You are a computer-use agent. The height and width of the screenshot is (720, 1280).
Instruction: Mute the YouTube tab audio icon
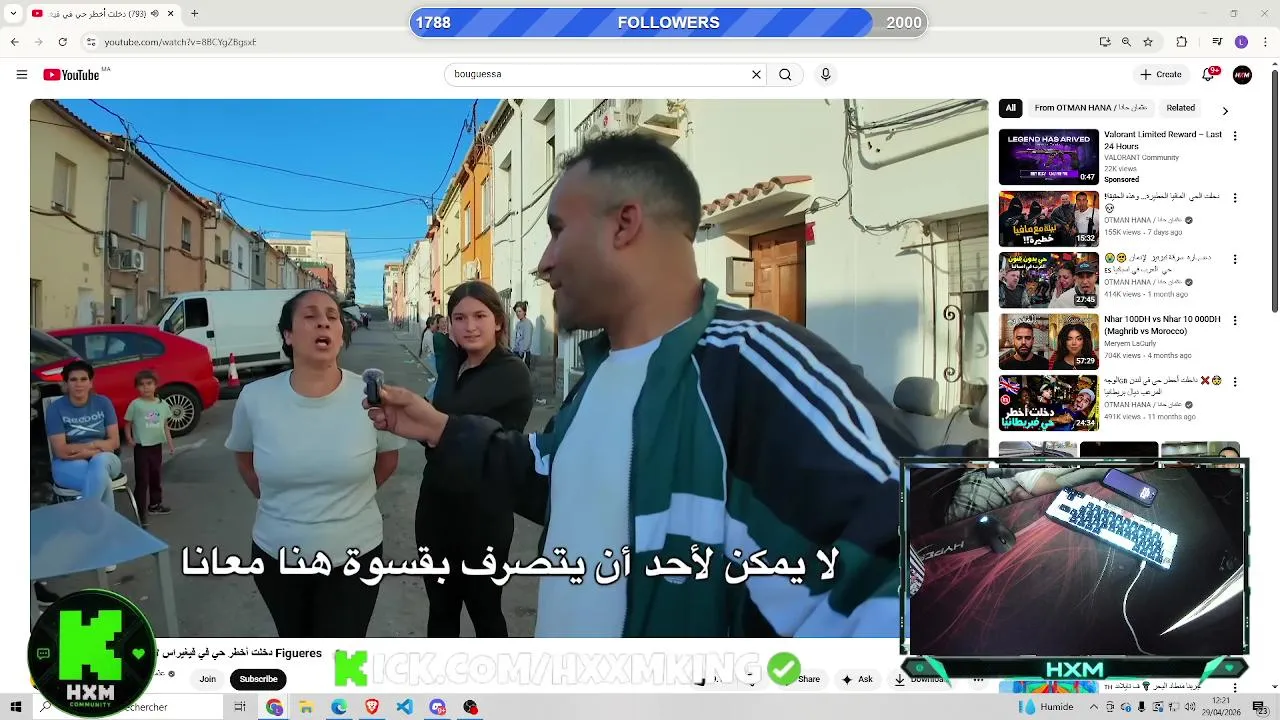coord(154,14)
